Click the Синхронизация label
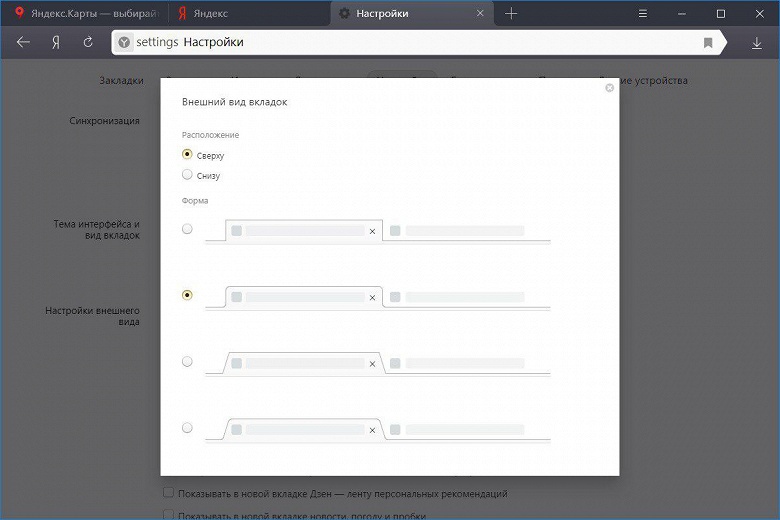The height and width of the screenshot is (520, 780). click(x=104, y=121)
